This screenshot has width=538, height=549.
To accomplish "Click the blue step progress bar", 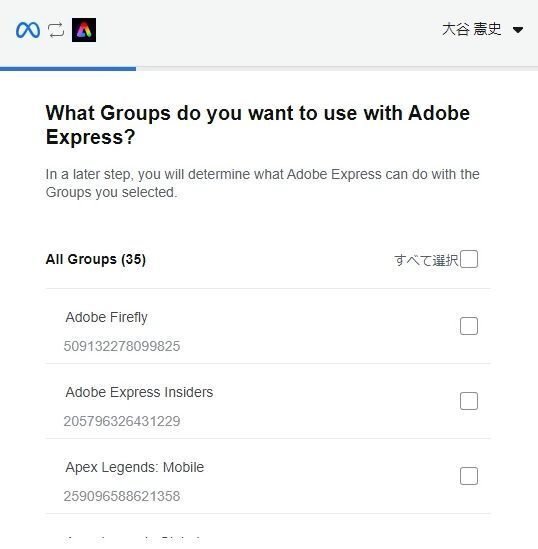I will click(68, 69).
